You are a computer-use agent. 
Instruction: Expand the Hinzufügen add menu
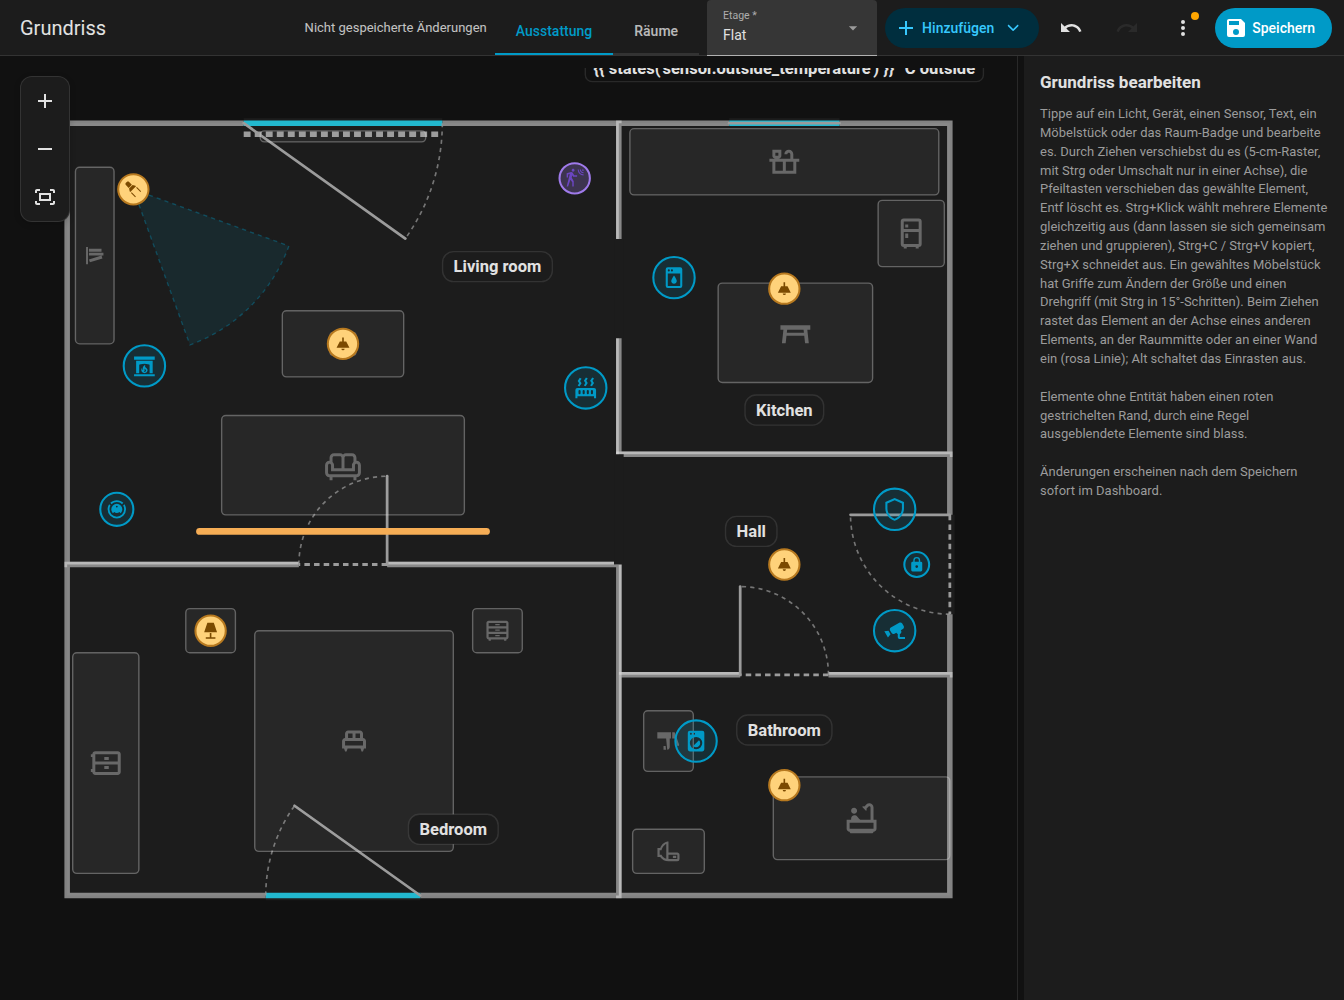click(962, 28)
